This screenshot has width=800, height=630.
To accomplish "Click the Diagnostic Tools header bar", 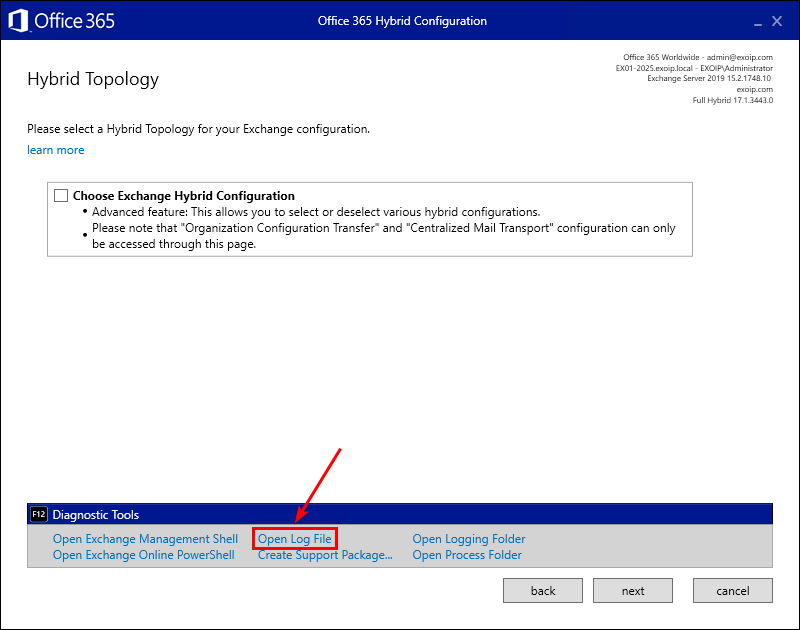I will click(400, 514).
